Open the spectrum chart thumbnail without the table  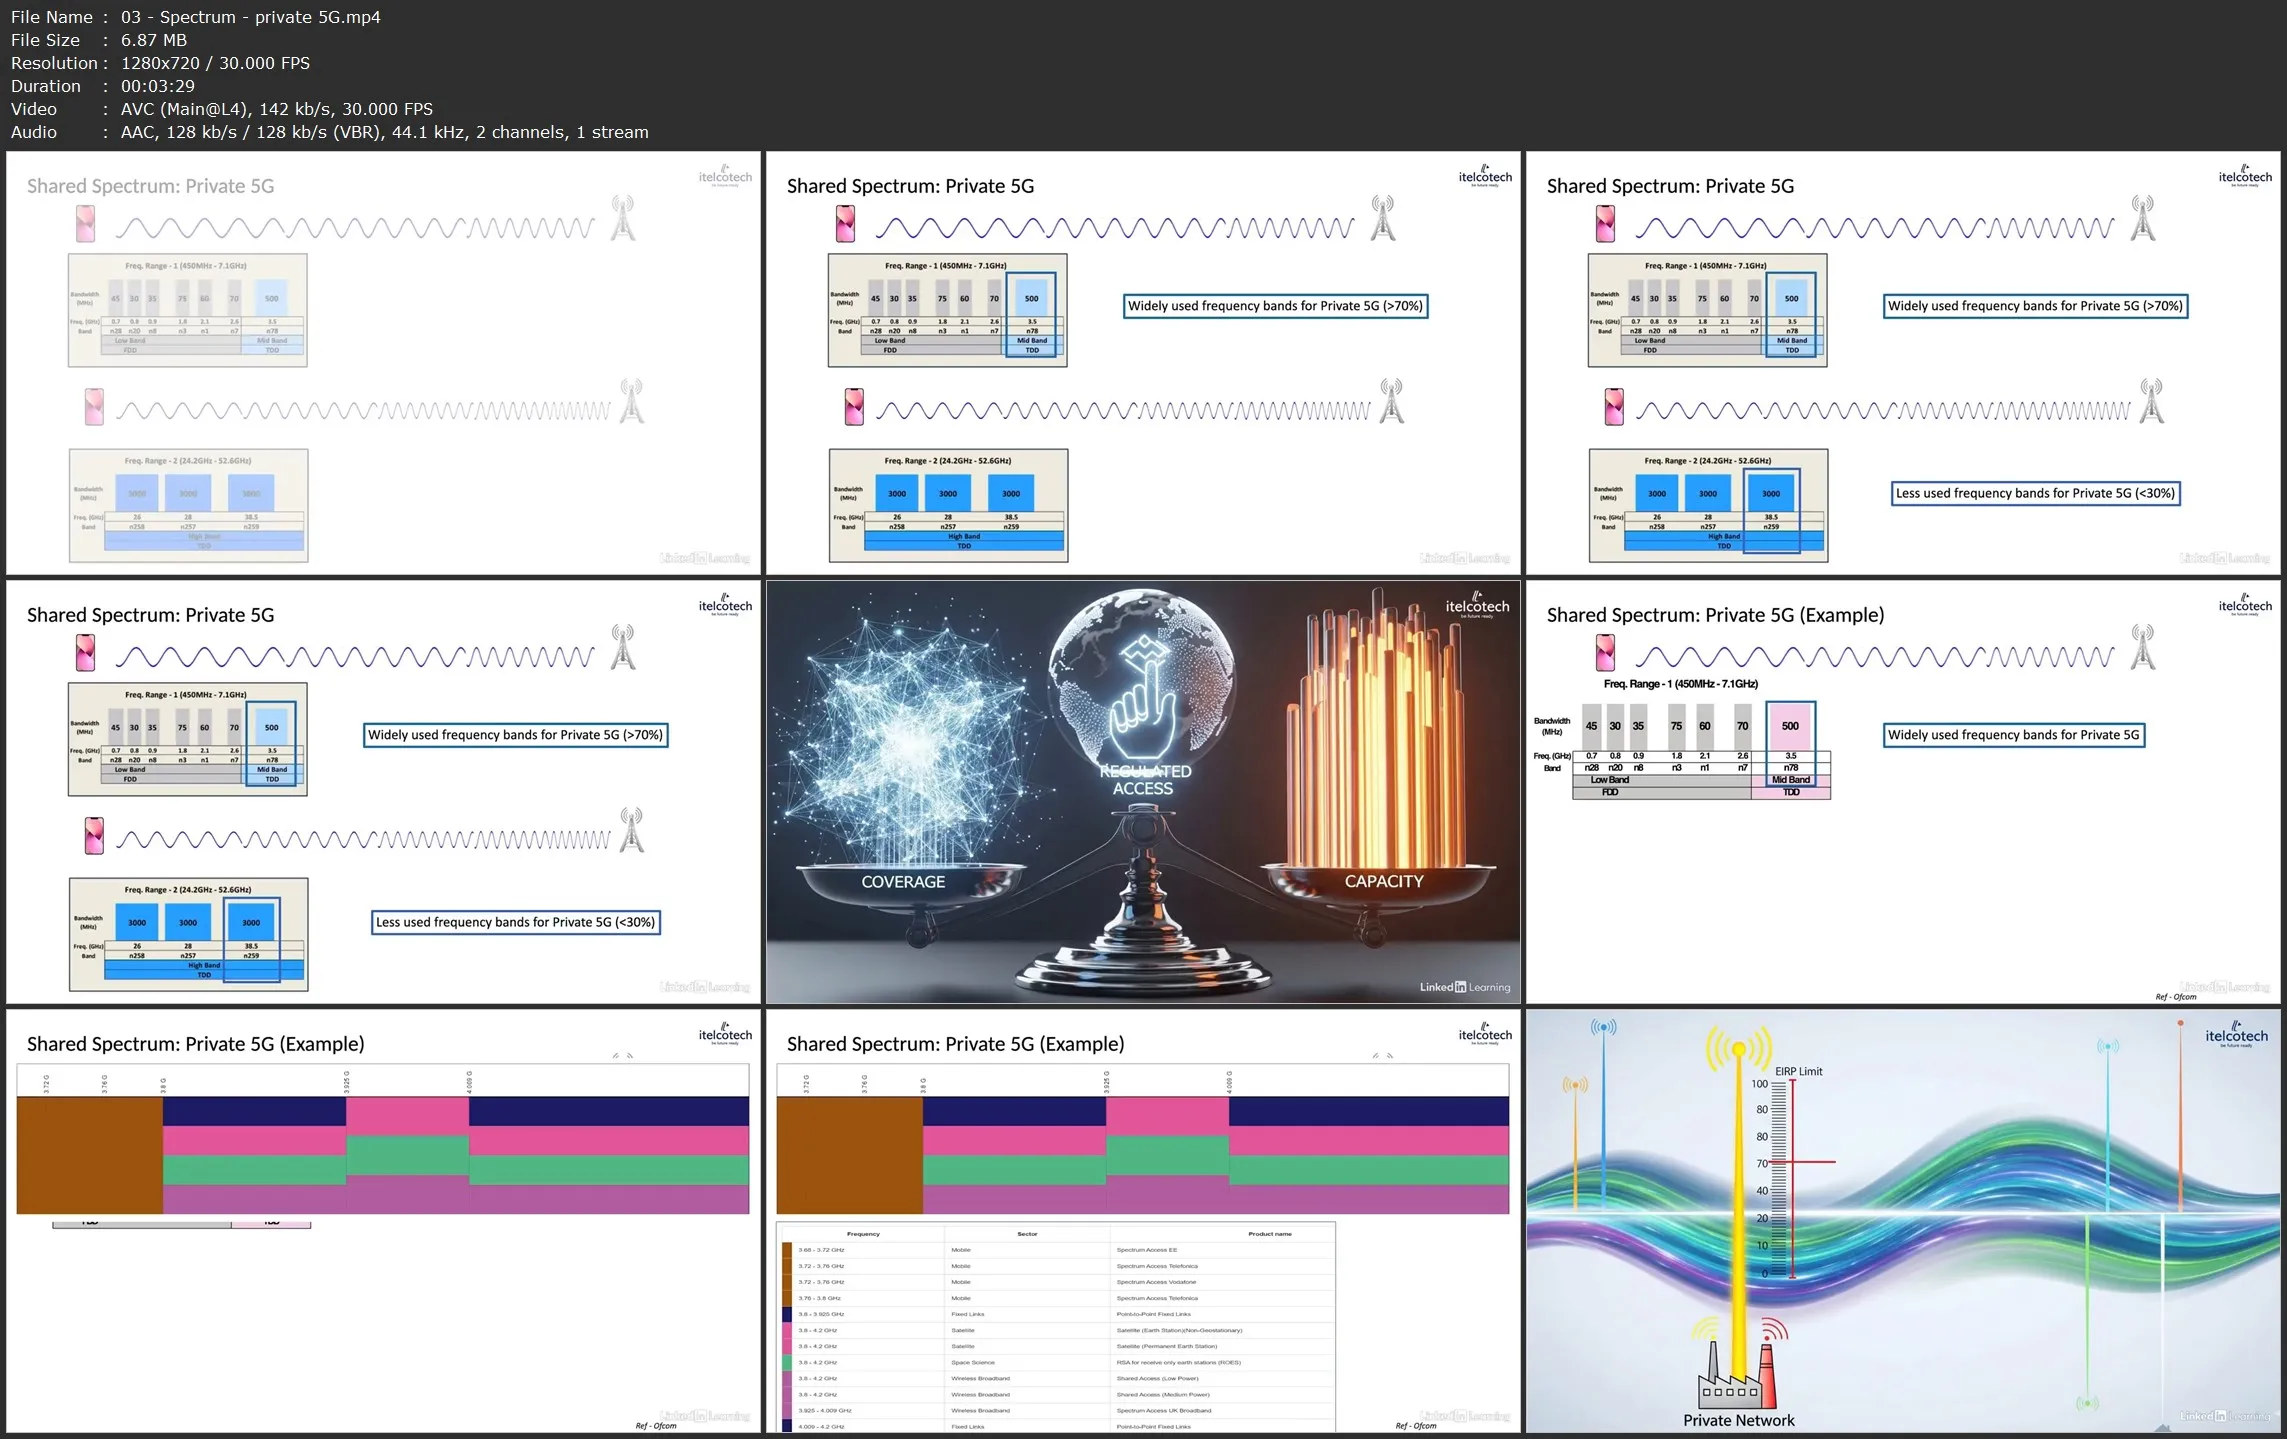[x=383, y=1220]
